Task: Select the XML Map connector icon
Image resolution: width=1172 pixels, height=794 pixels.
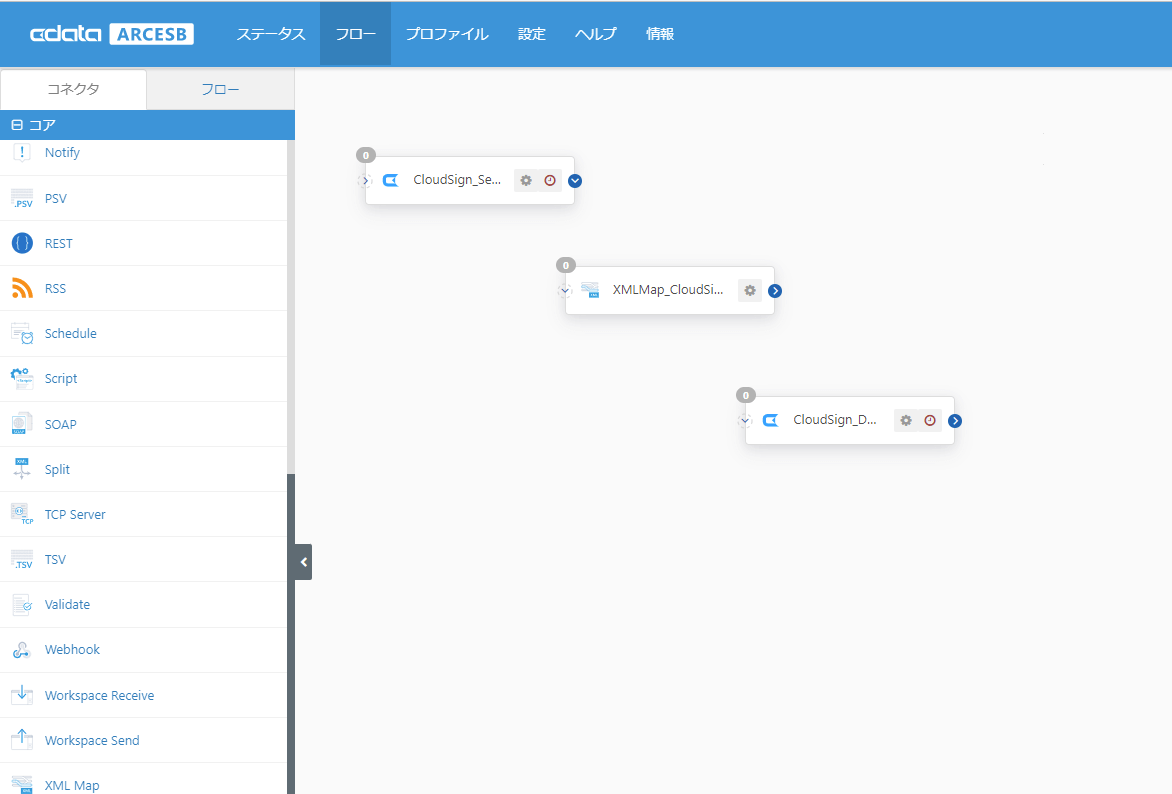Action: click(x=22, y=785)
